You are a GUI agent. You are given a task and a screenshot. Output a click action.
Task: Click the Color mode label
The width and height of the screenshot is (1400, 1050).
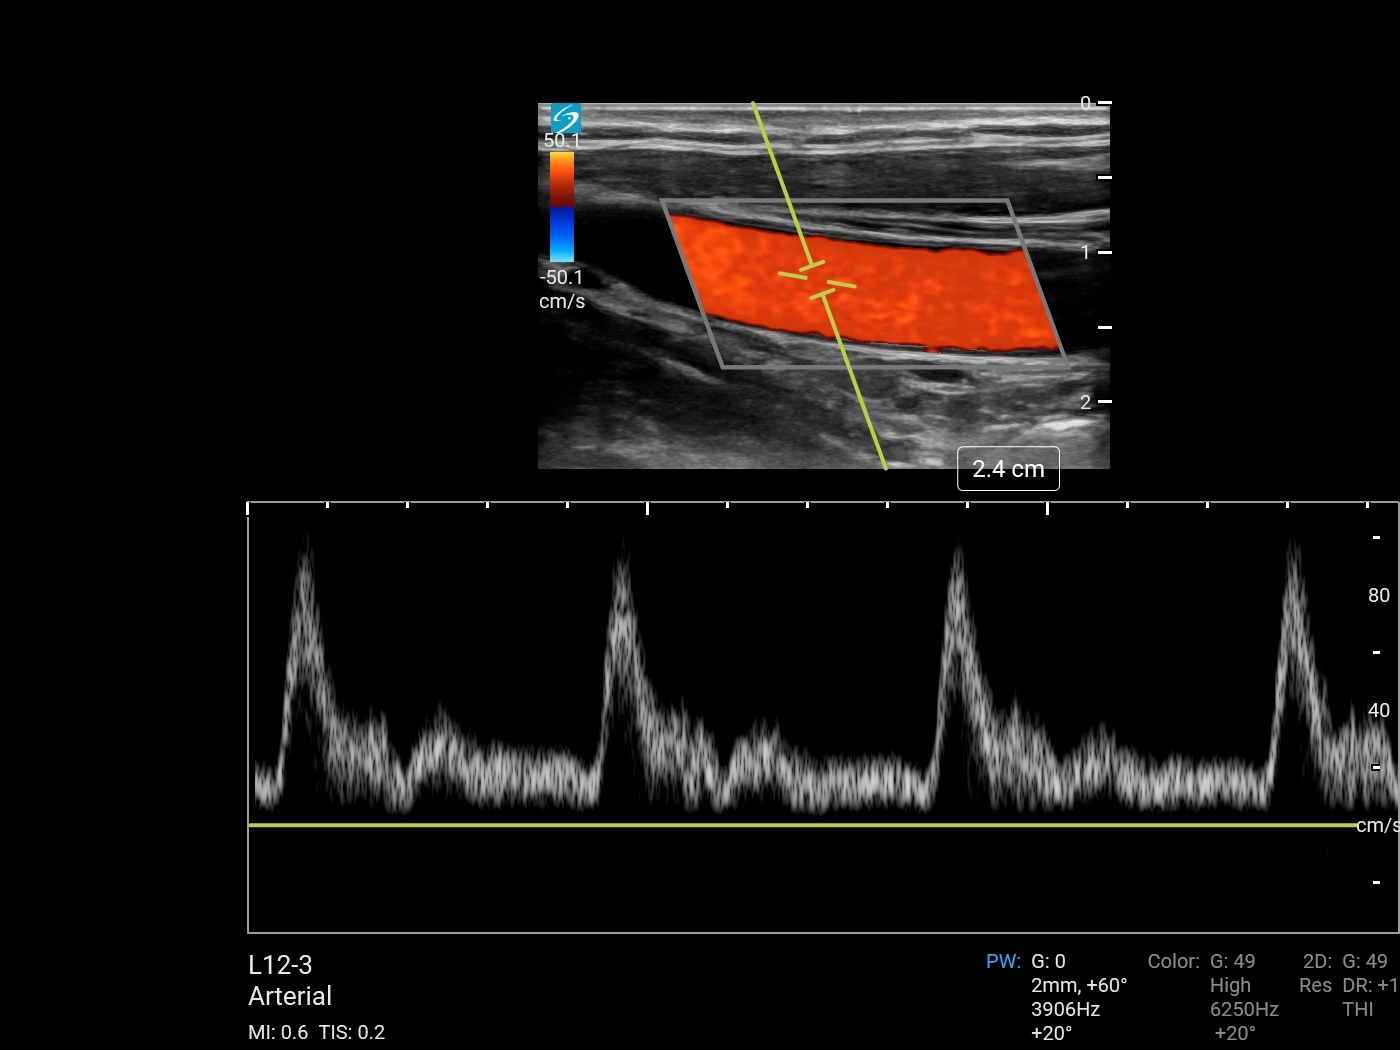click(1173, 961)
